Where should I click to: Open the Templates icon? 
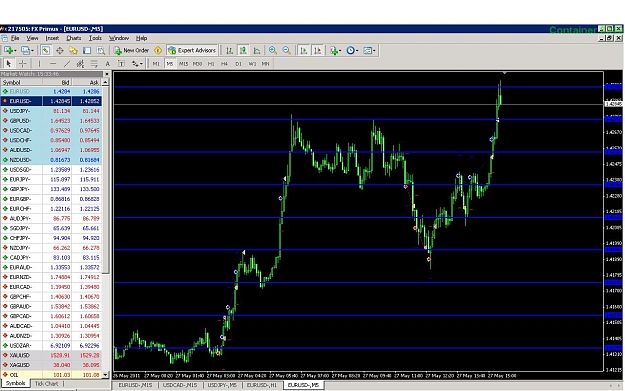point(368,50)
